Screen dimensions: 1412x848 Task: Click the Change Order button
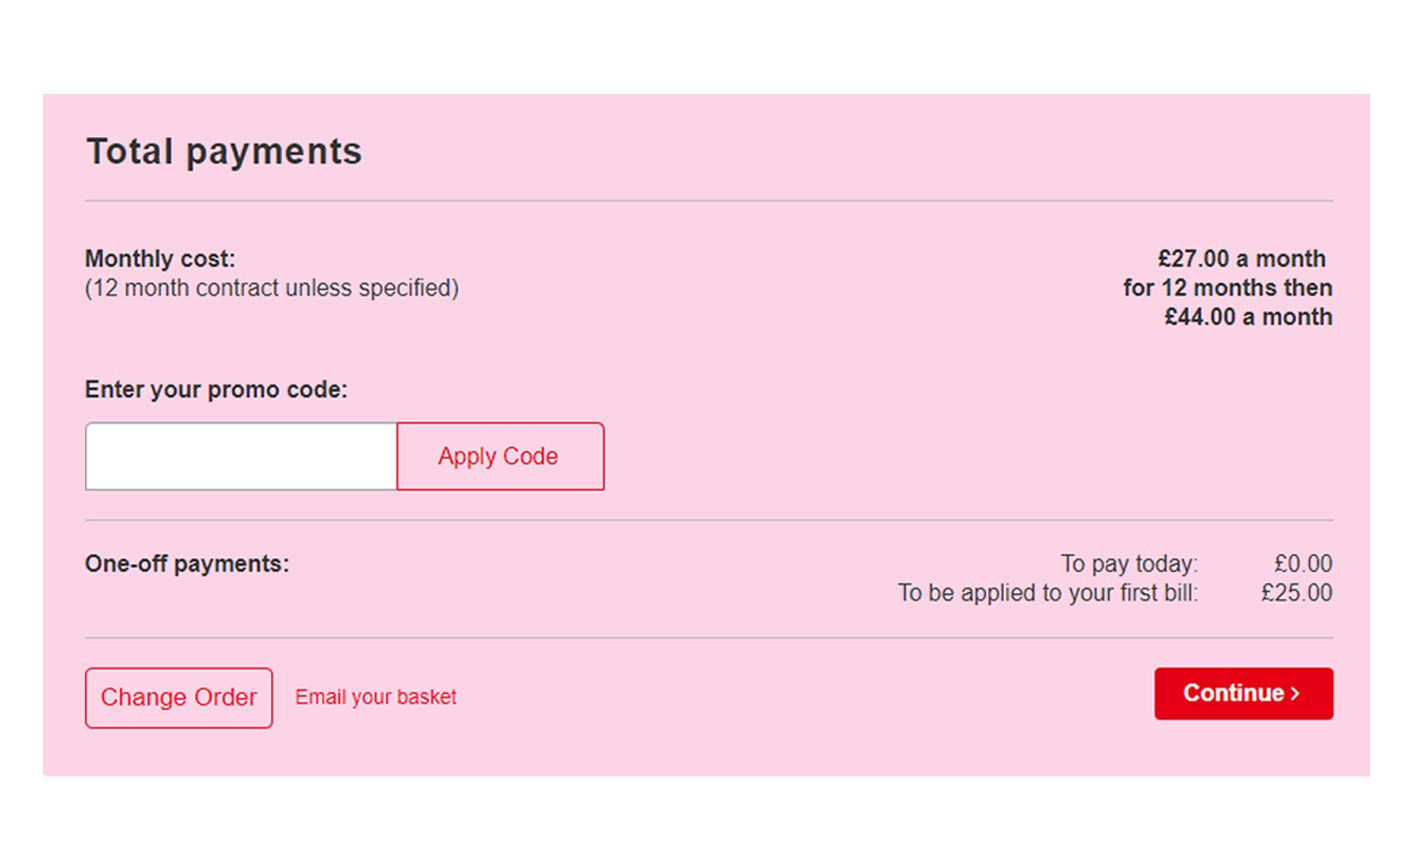pos(179,697)
